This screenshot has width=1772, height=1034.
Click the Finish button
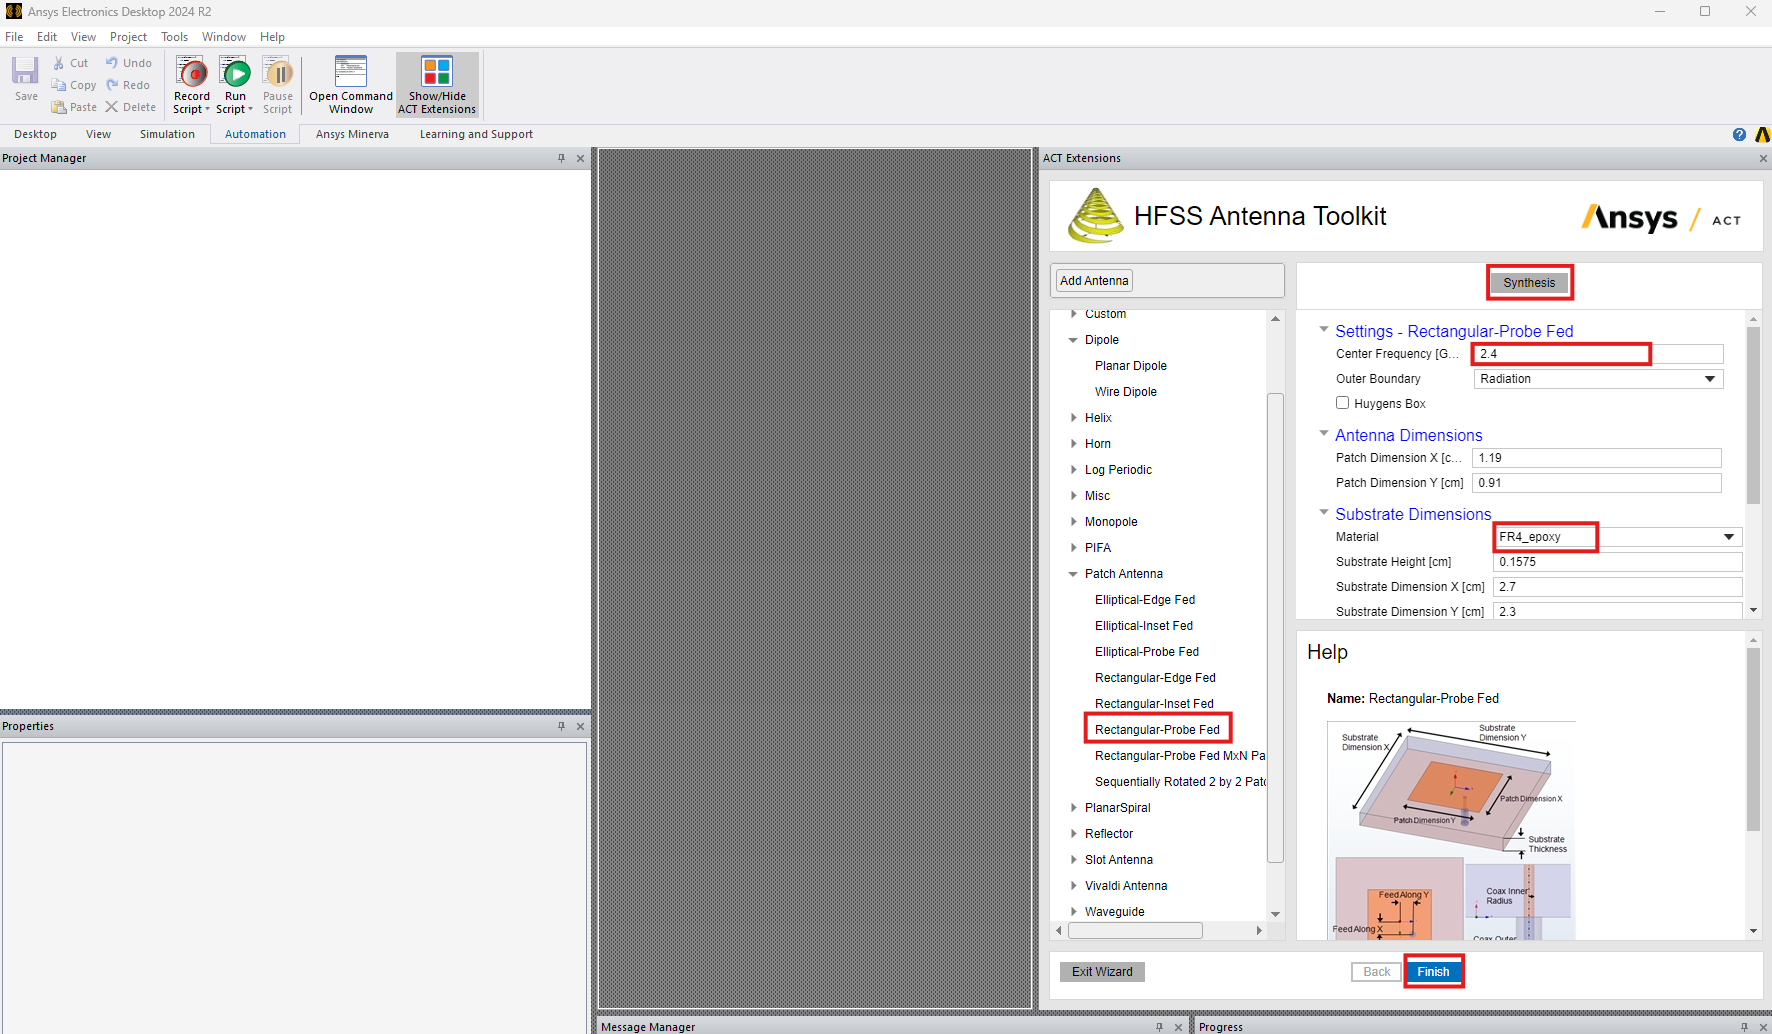pyautogui.click(x=1433, y=971)
